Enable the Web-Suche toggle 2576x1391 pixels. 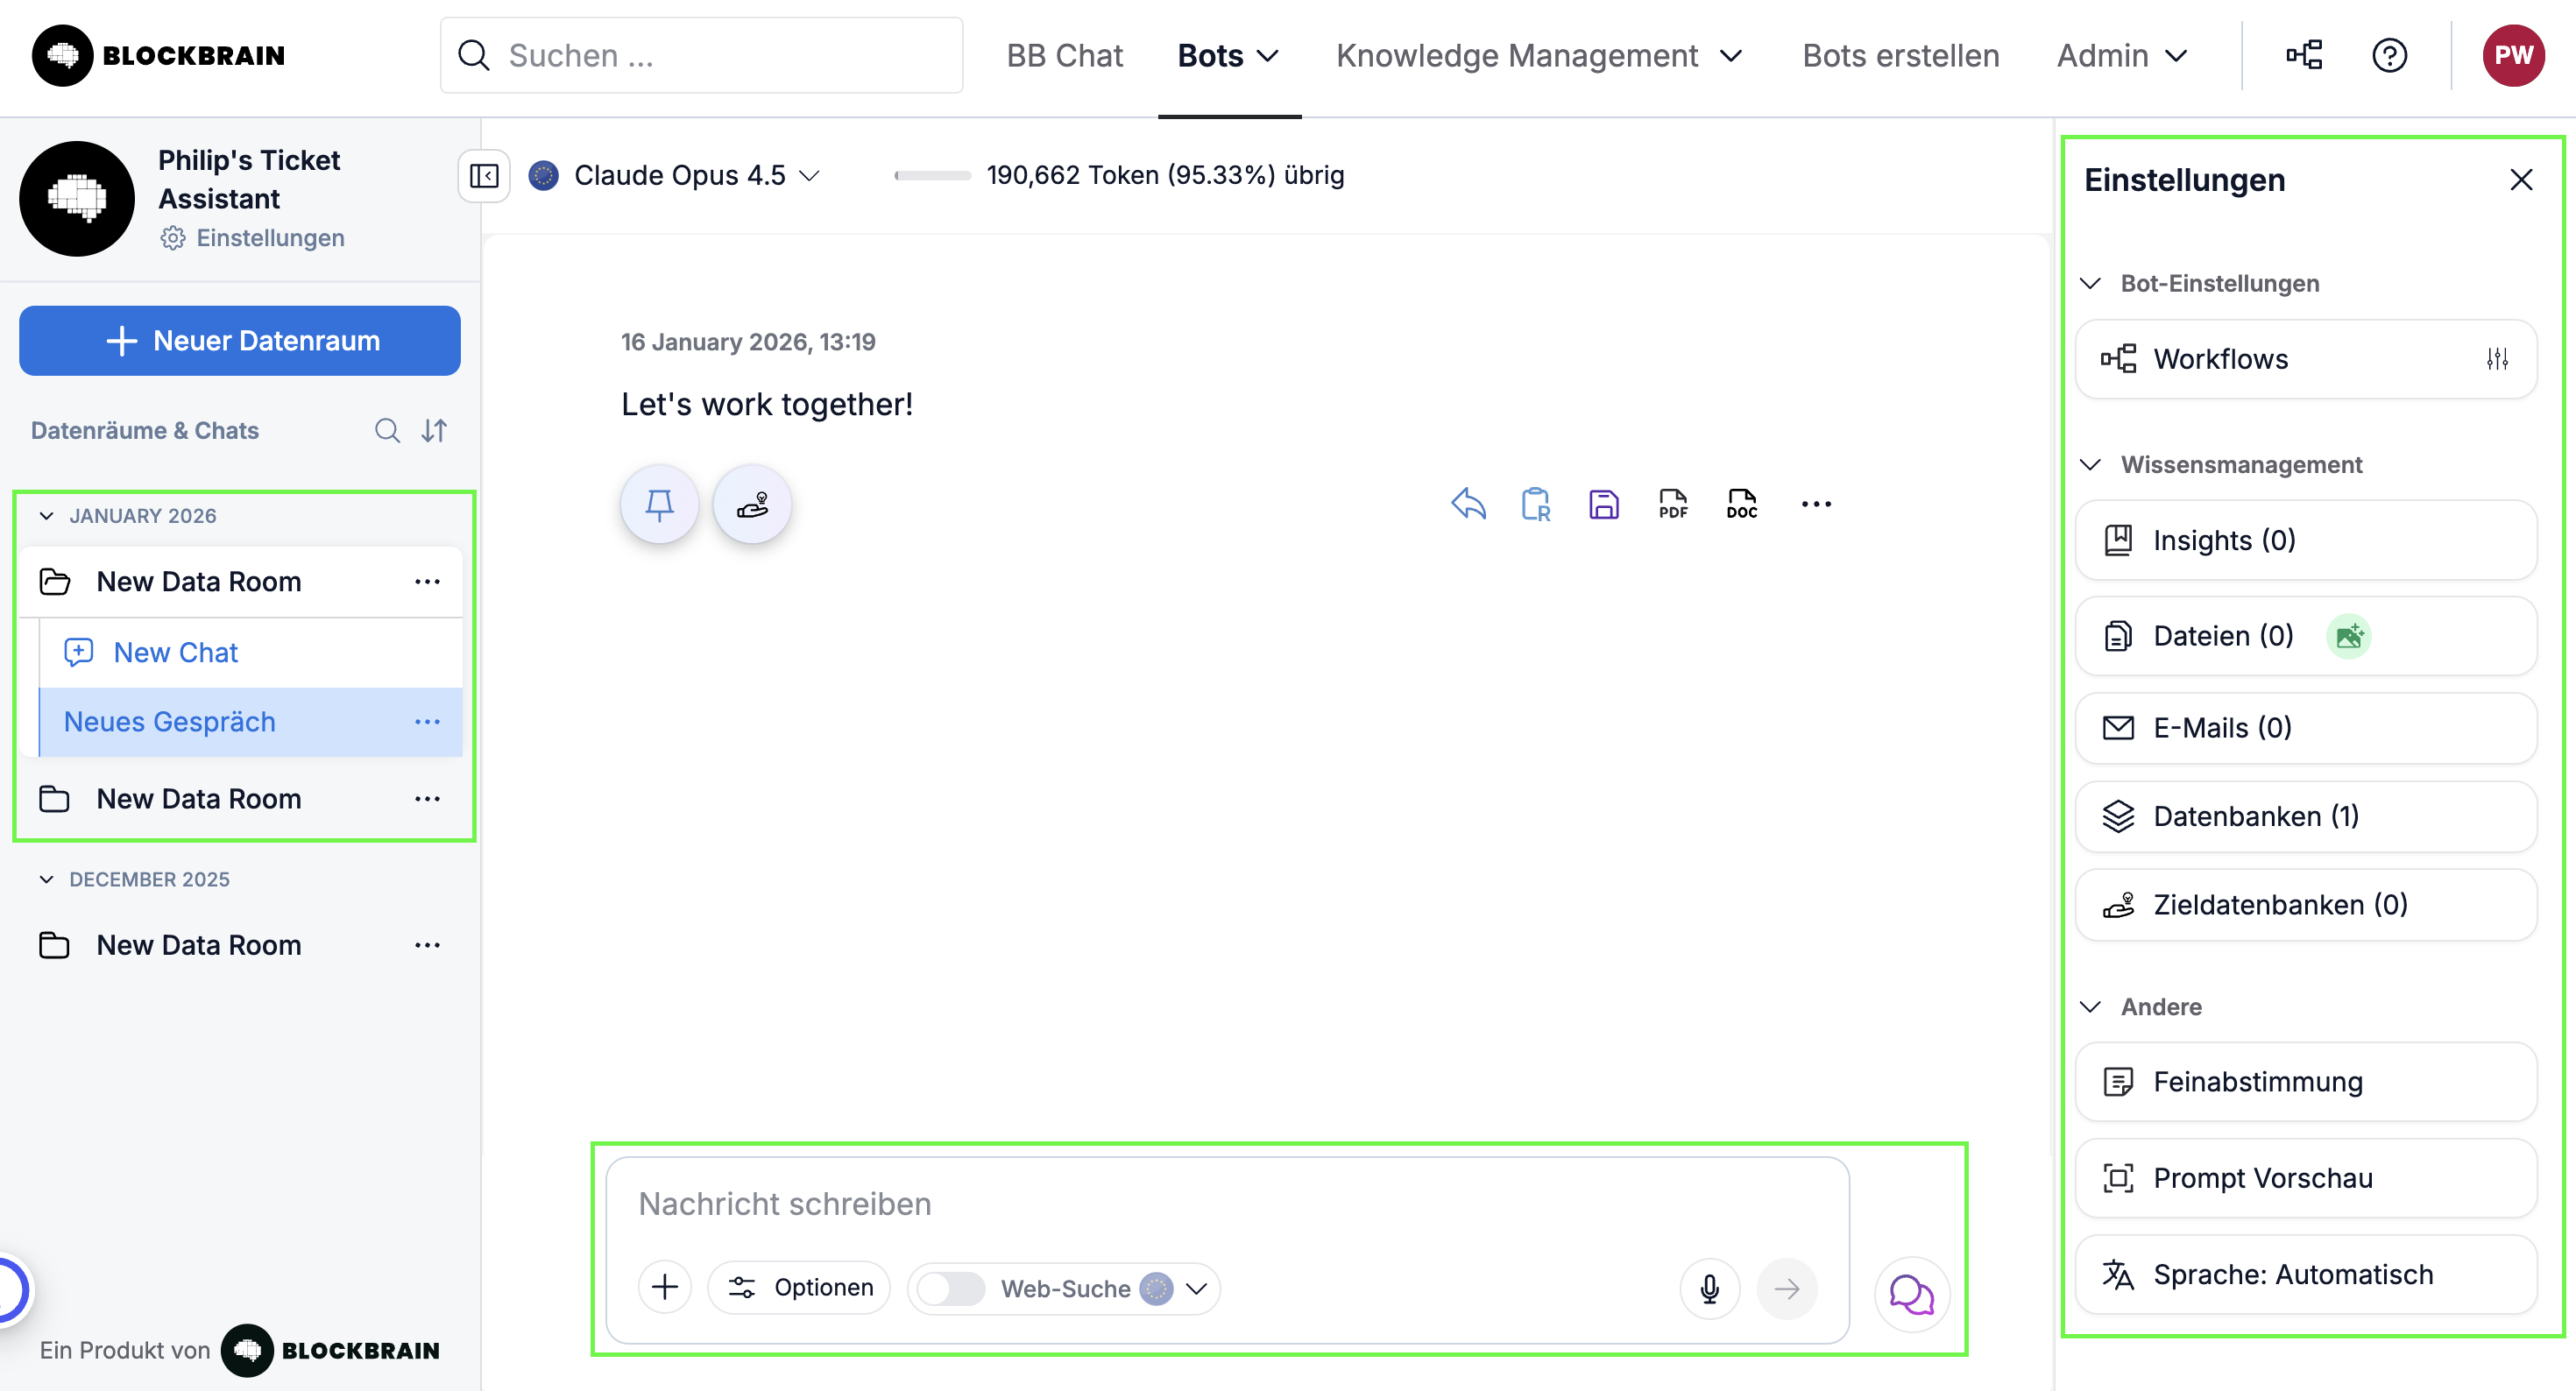pos(951,1288)
